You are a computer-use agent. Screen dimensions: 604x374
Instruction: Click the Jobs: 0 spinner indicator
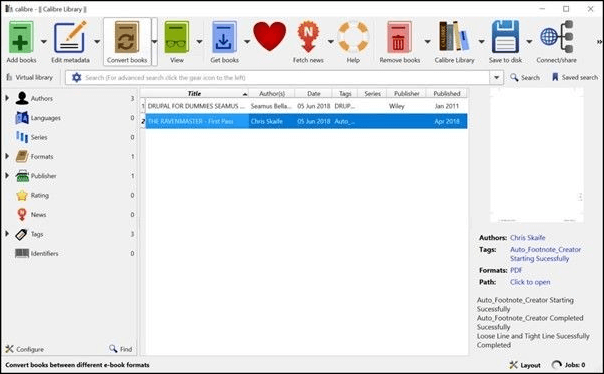(569, 365)
